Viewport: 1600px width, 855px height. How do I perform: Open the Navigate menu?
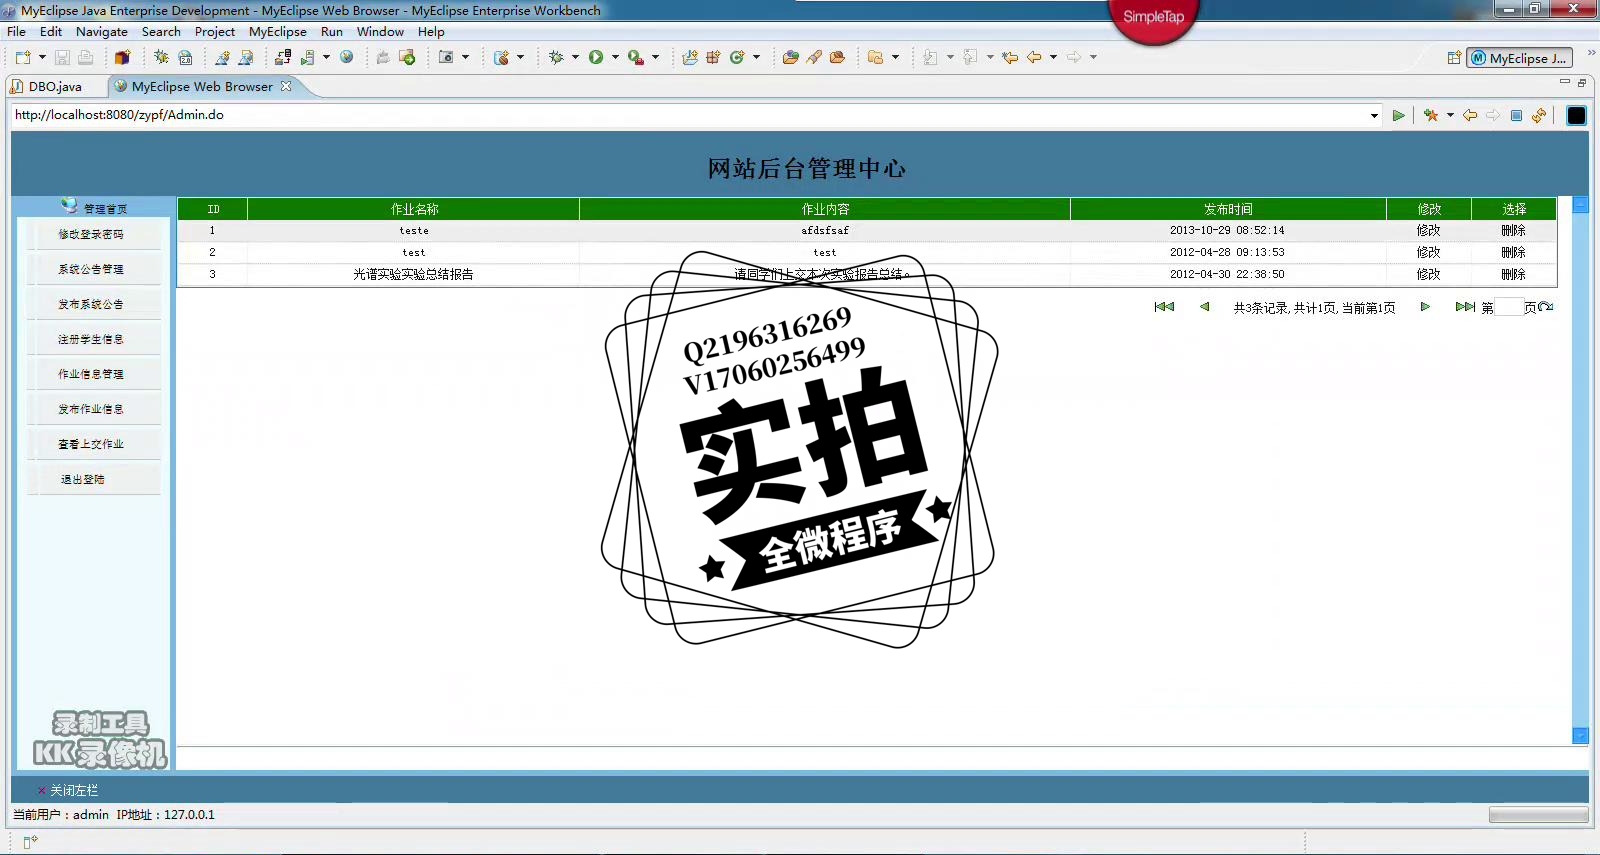pyautogui.click(x=102, y=31)
